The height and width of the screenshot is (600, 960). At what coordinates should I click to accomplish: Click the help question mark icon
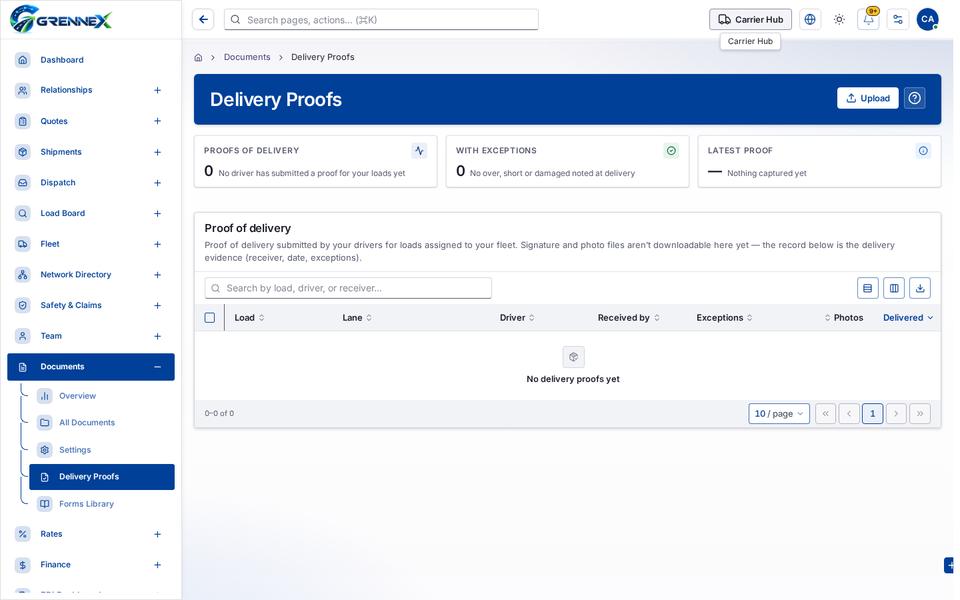coord(914,98)
